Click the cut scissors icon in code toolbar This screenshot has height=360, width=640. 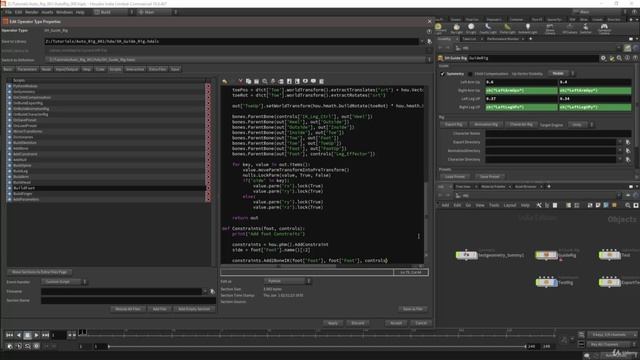coord(240,81)
